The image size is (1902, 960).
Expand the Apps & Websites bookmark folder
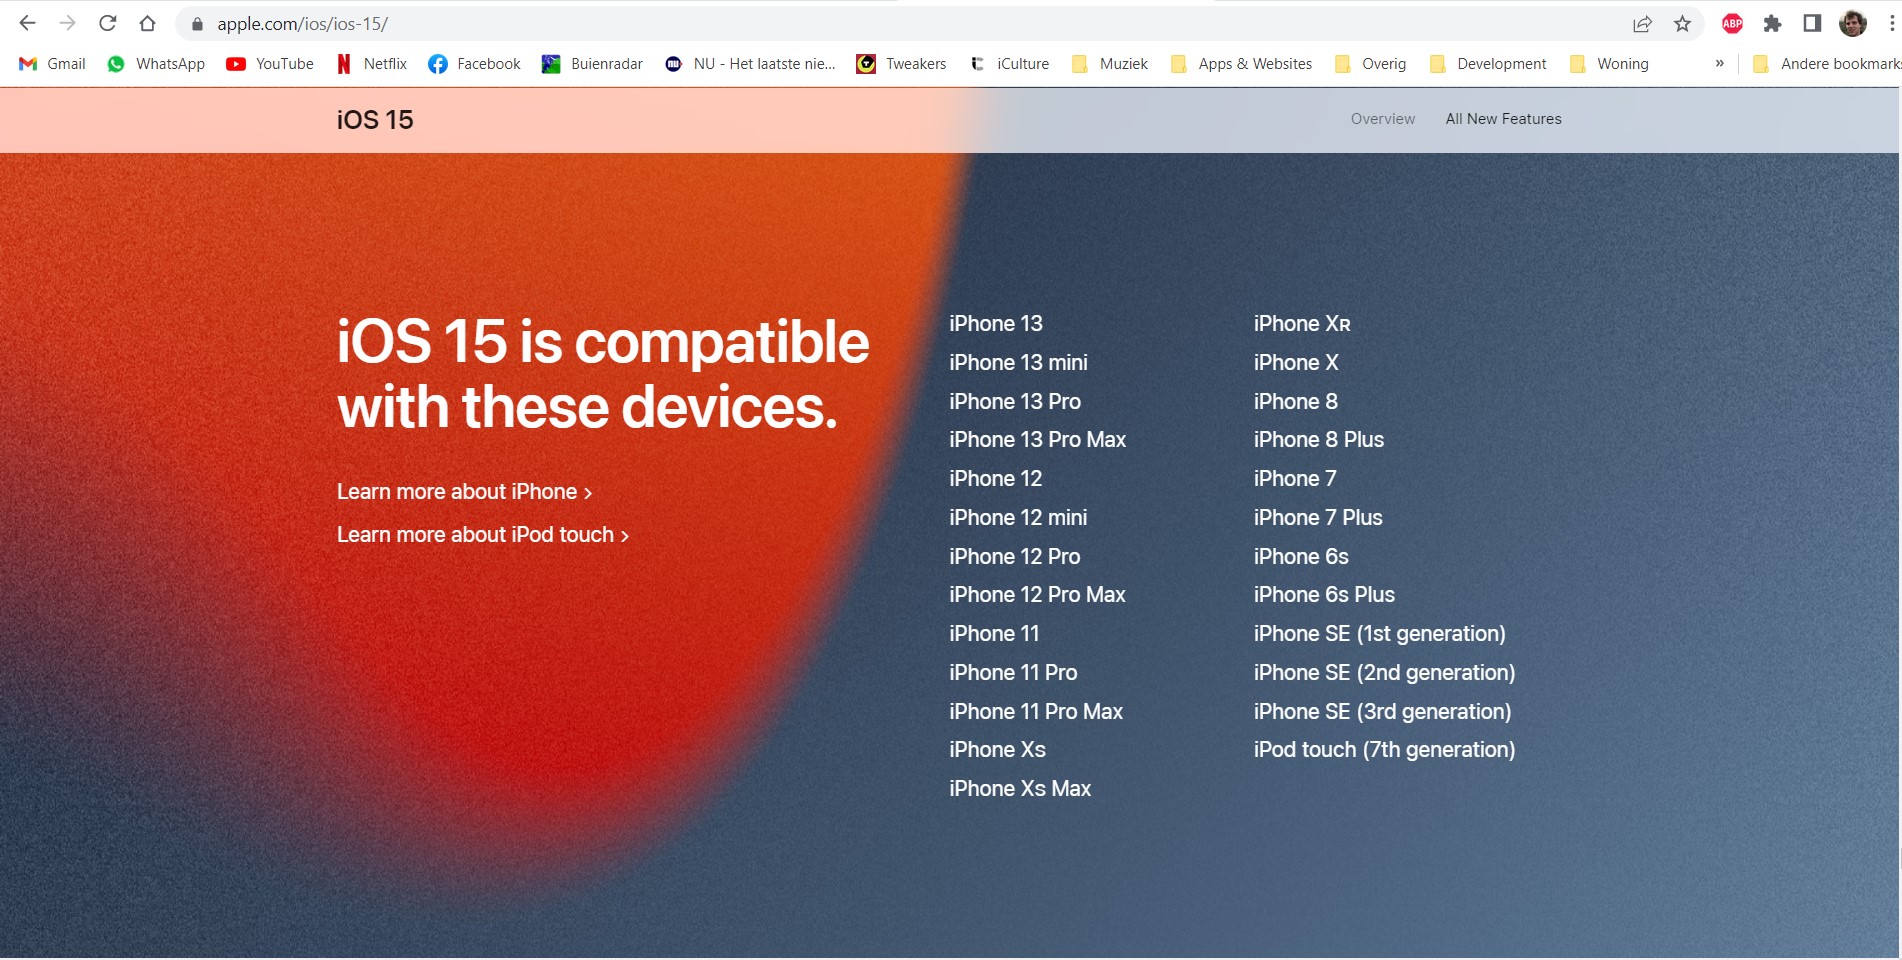pos(1241,64)
